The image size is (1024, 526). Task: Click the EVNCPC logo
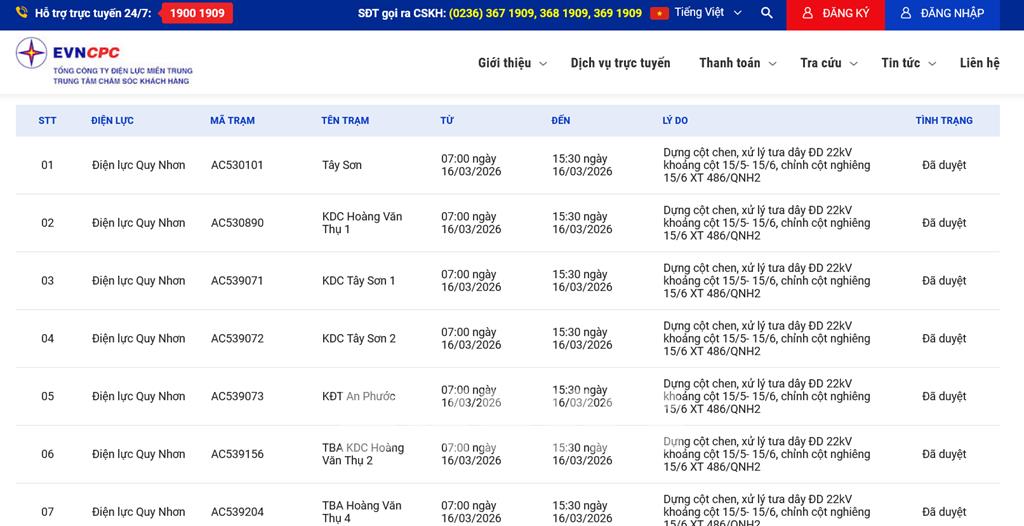point(103,62)
